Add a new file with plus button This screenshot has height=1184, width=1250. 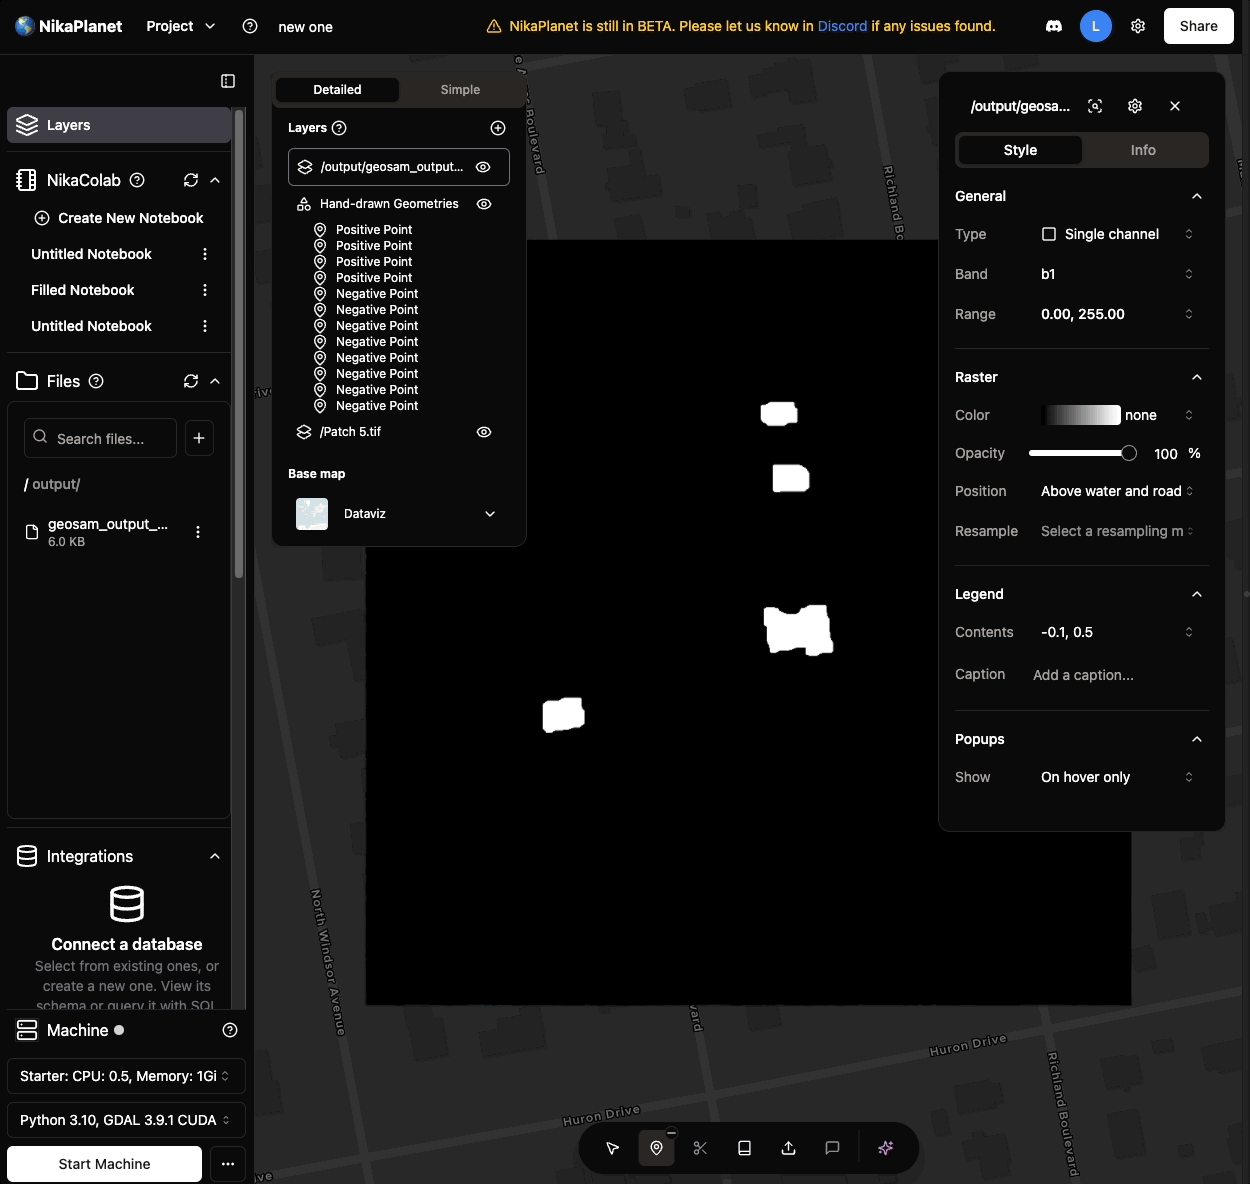click(x=199, y=438)
